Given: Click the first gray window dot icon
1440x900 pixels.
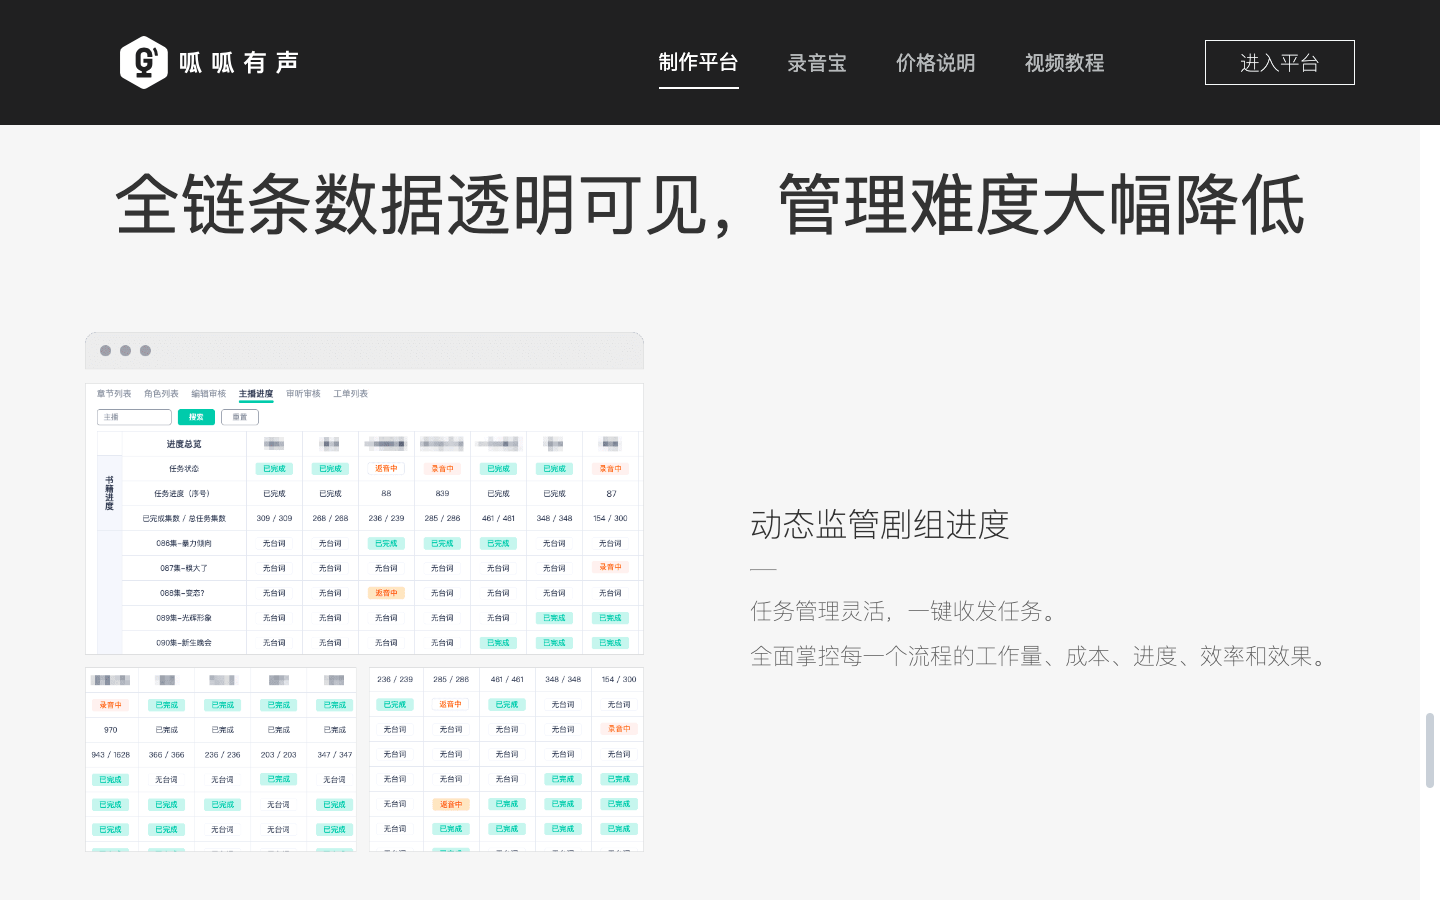Looking at the screenshot, I should (105, 351).
